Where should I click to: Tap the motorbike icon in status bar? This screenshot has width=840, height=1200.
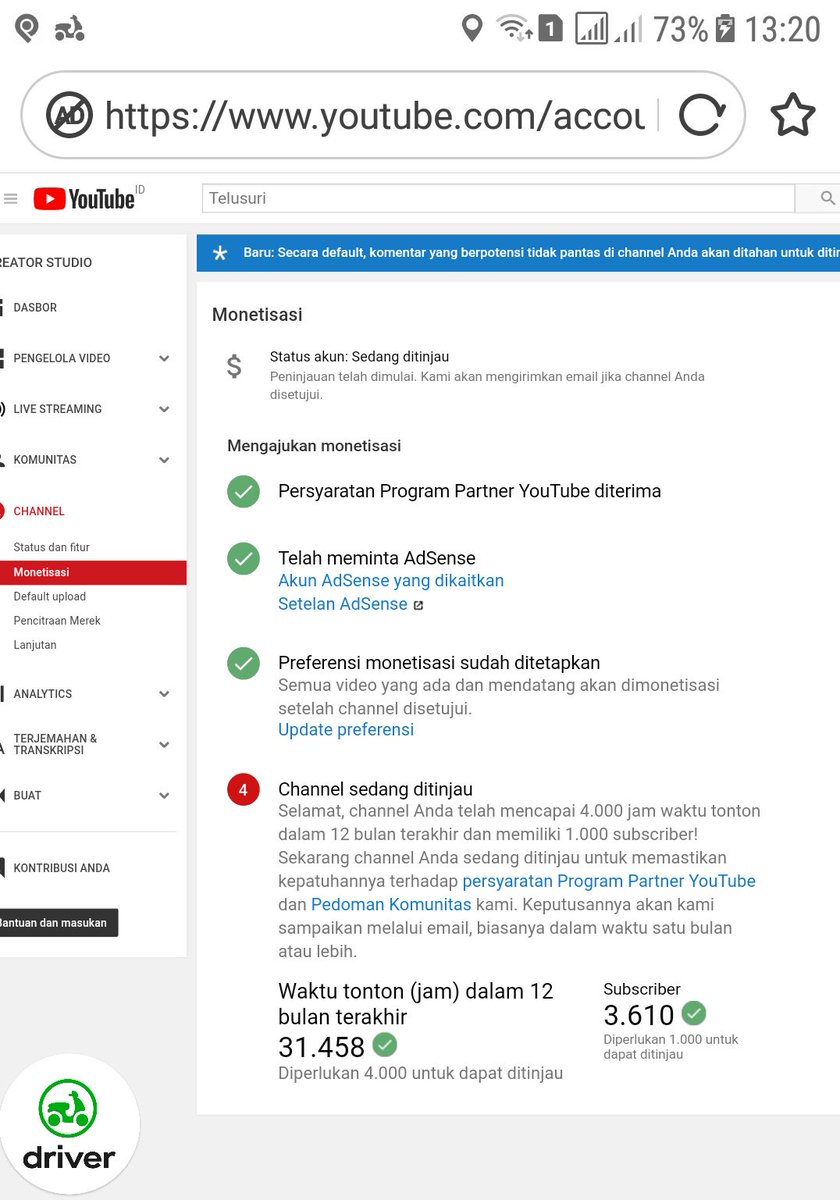tap(69, 29)
